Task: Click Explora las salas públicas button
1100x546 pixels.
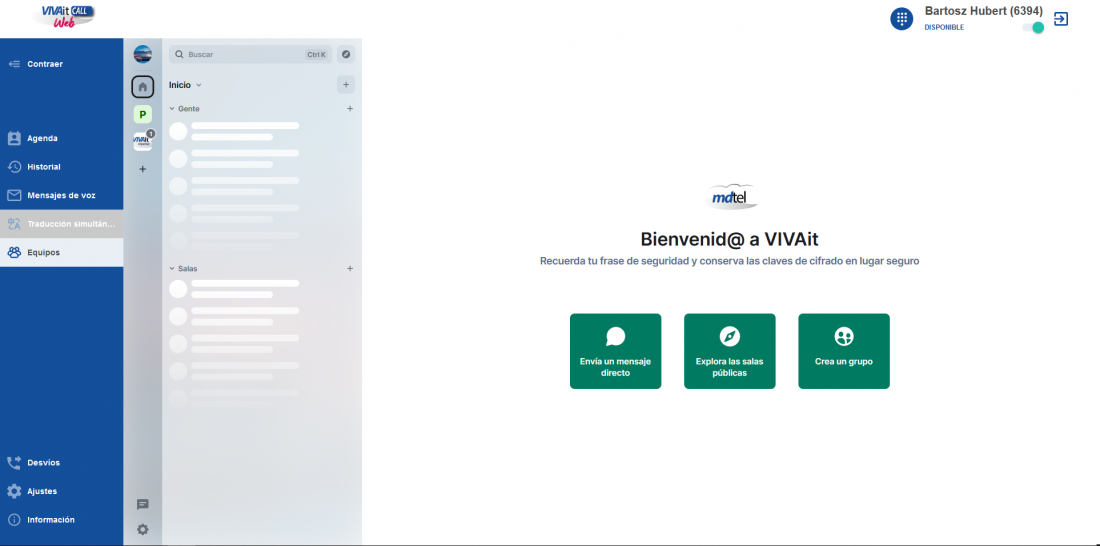Action: (730, 351)
